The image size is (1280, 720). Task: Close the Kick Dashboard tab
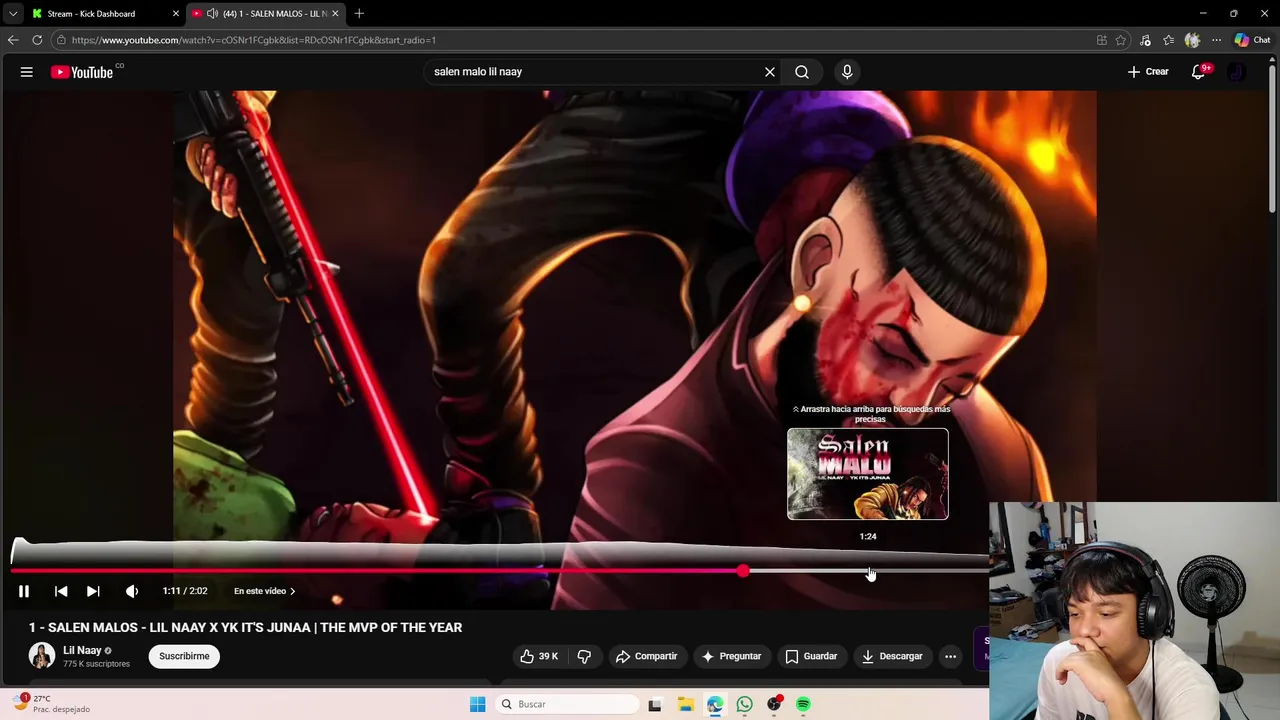176,14
